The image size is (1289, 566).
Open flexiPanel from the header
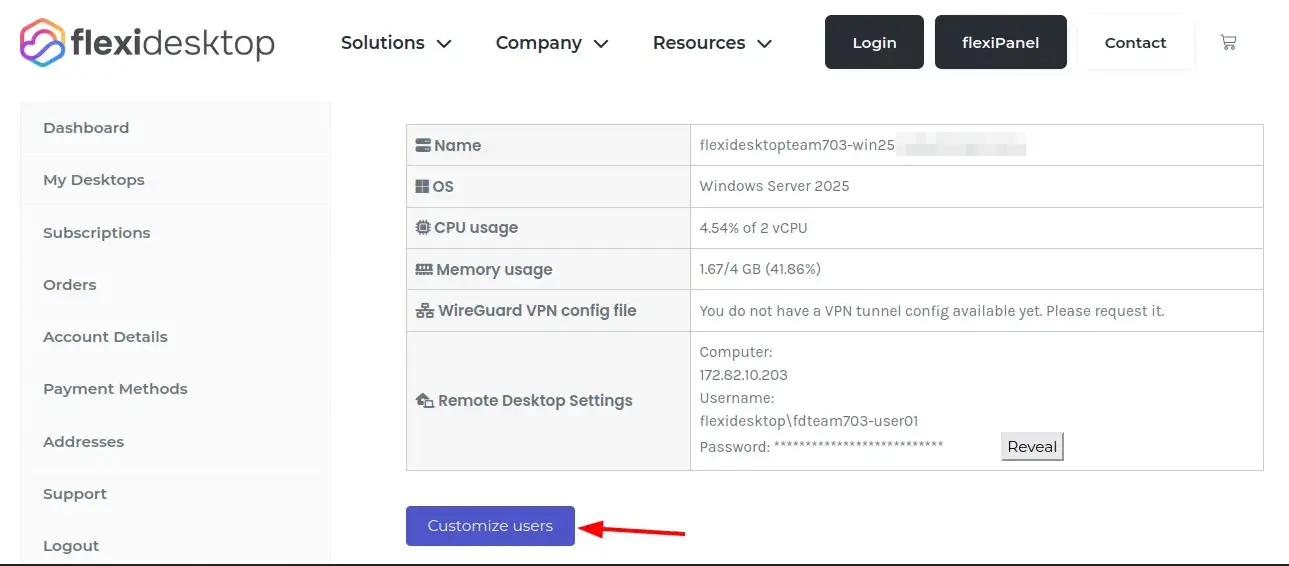[1000, 42]
